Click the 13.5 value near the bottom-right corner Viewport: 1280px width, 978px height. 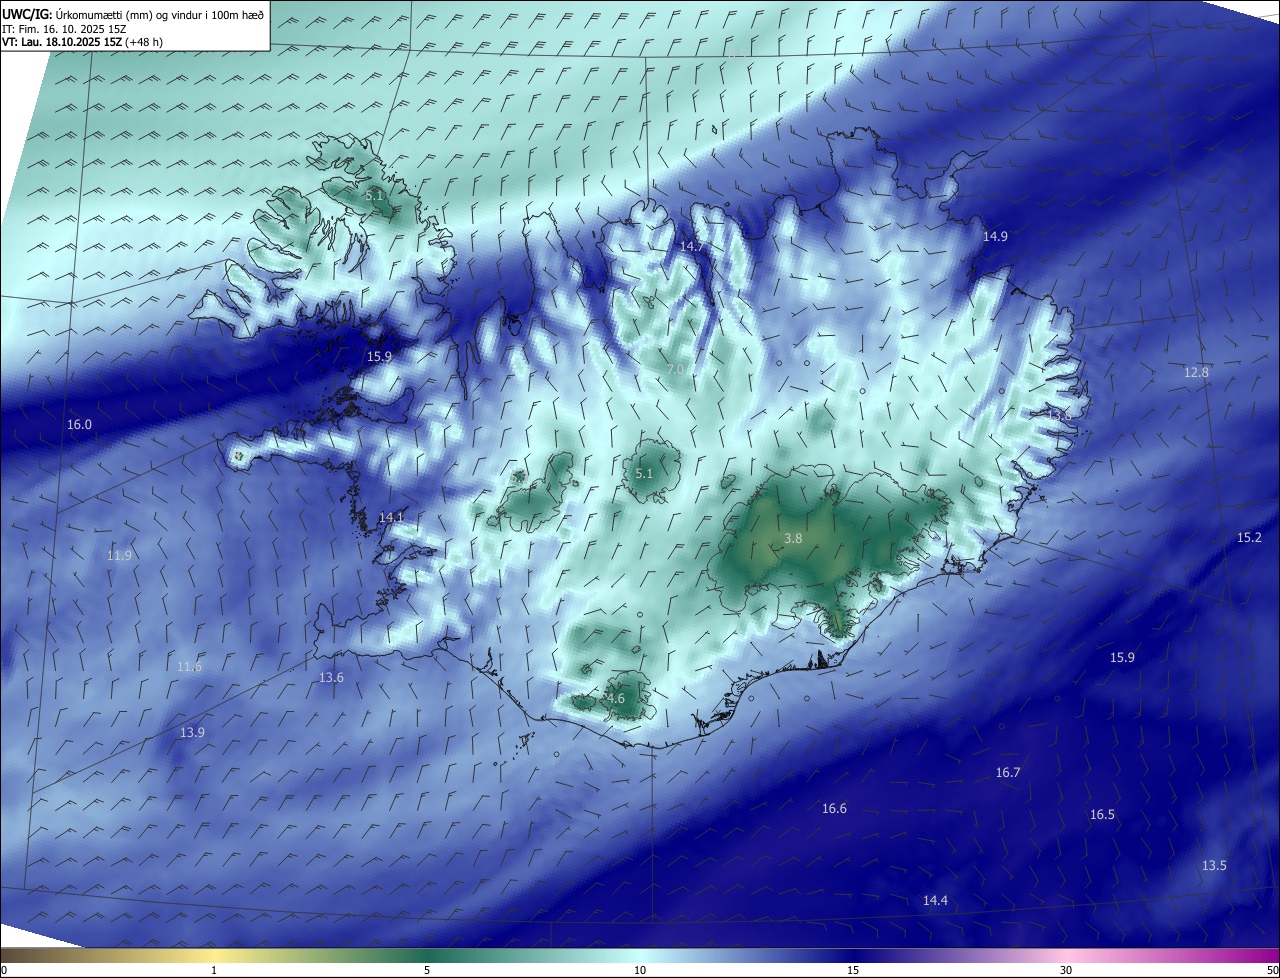click(1214, 865)
